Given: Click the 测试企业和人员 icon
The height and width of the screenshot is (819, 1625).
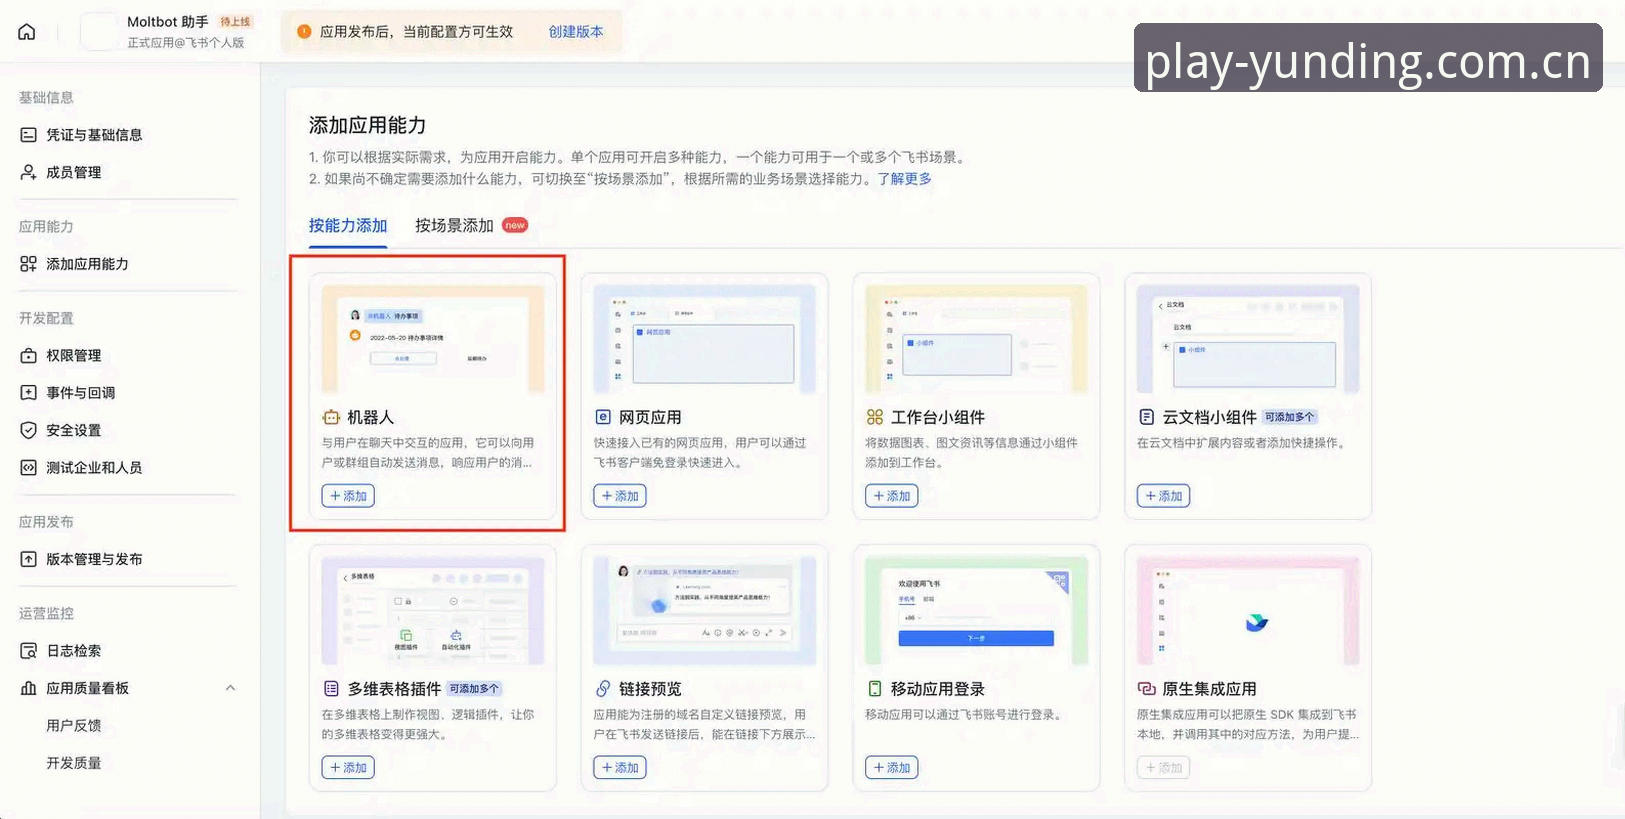Looking at the screenshot, I should (28, 467).
